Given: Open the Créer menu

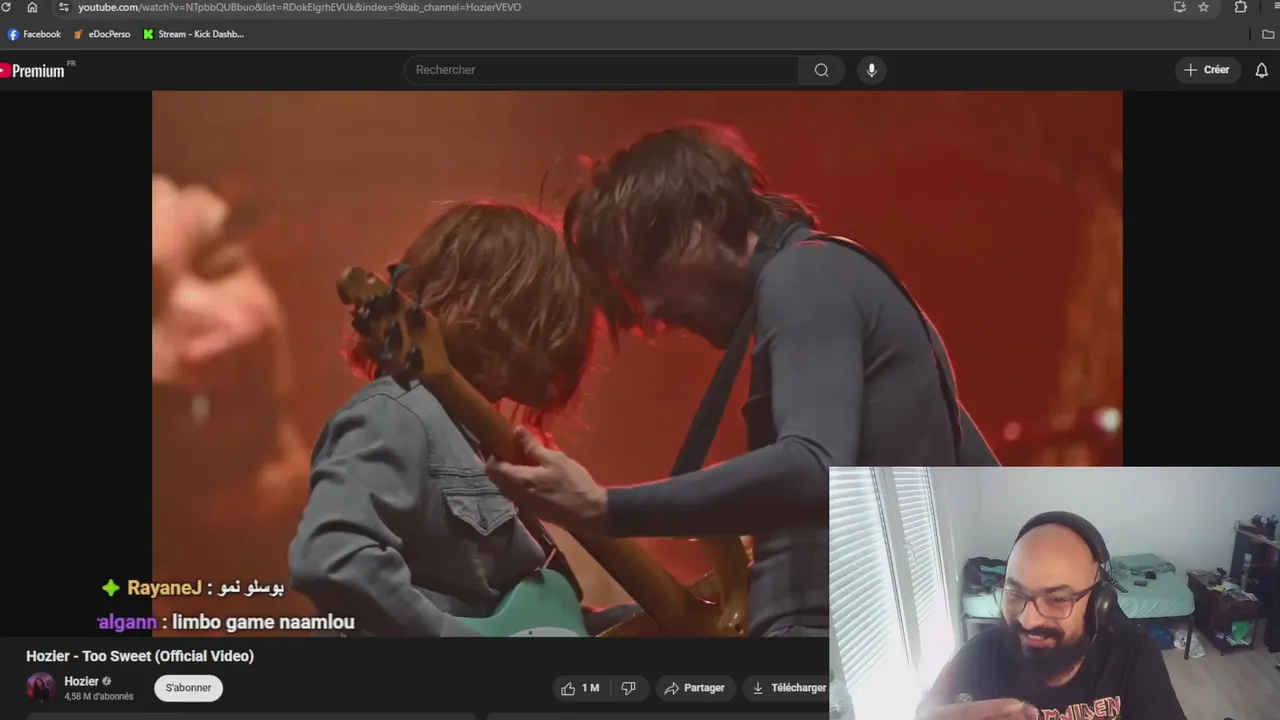Looking at the screenshot, I should [x=1207, y=70].
